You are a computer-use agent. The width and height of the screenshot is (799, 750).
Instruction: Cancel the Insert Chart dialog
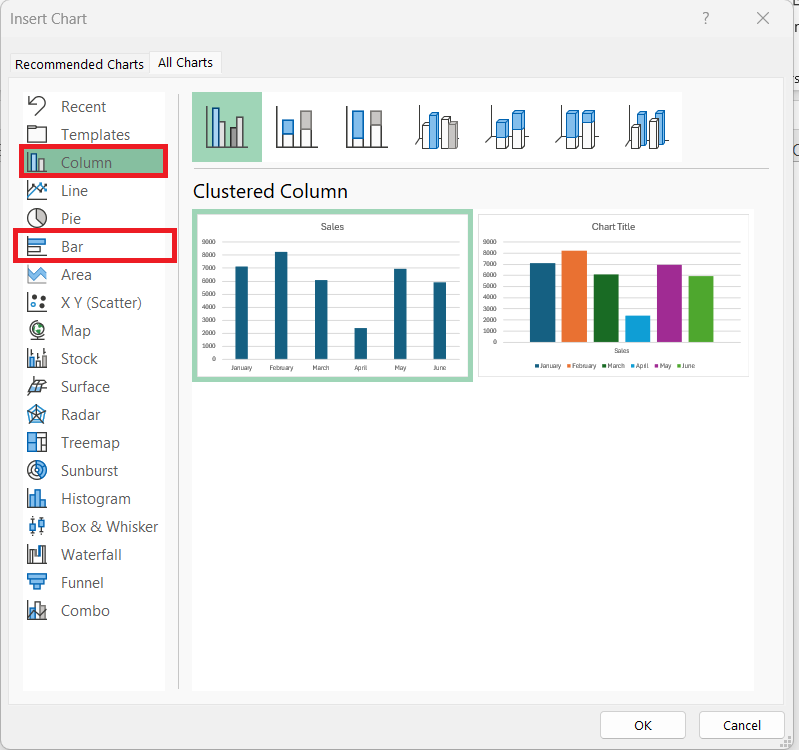coord(741,725)
